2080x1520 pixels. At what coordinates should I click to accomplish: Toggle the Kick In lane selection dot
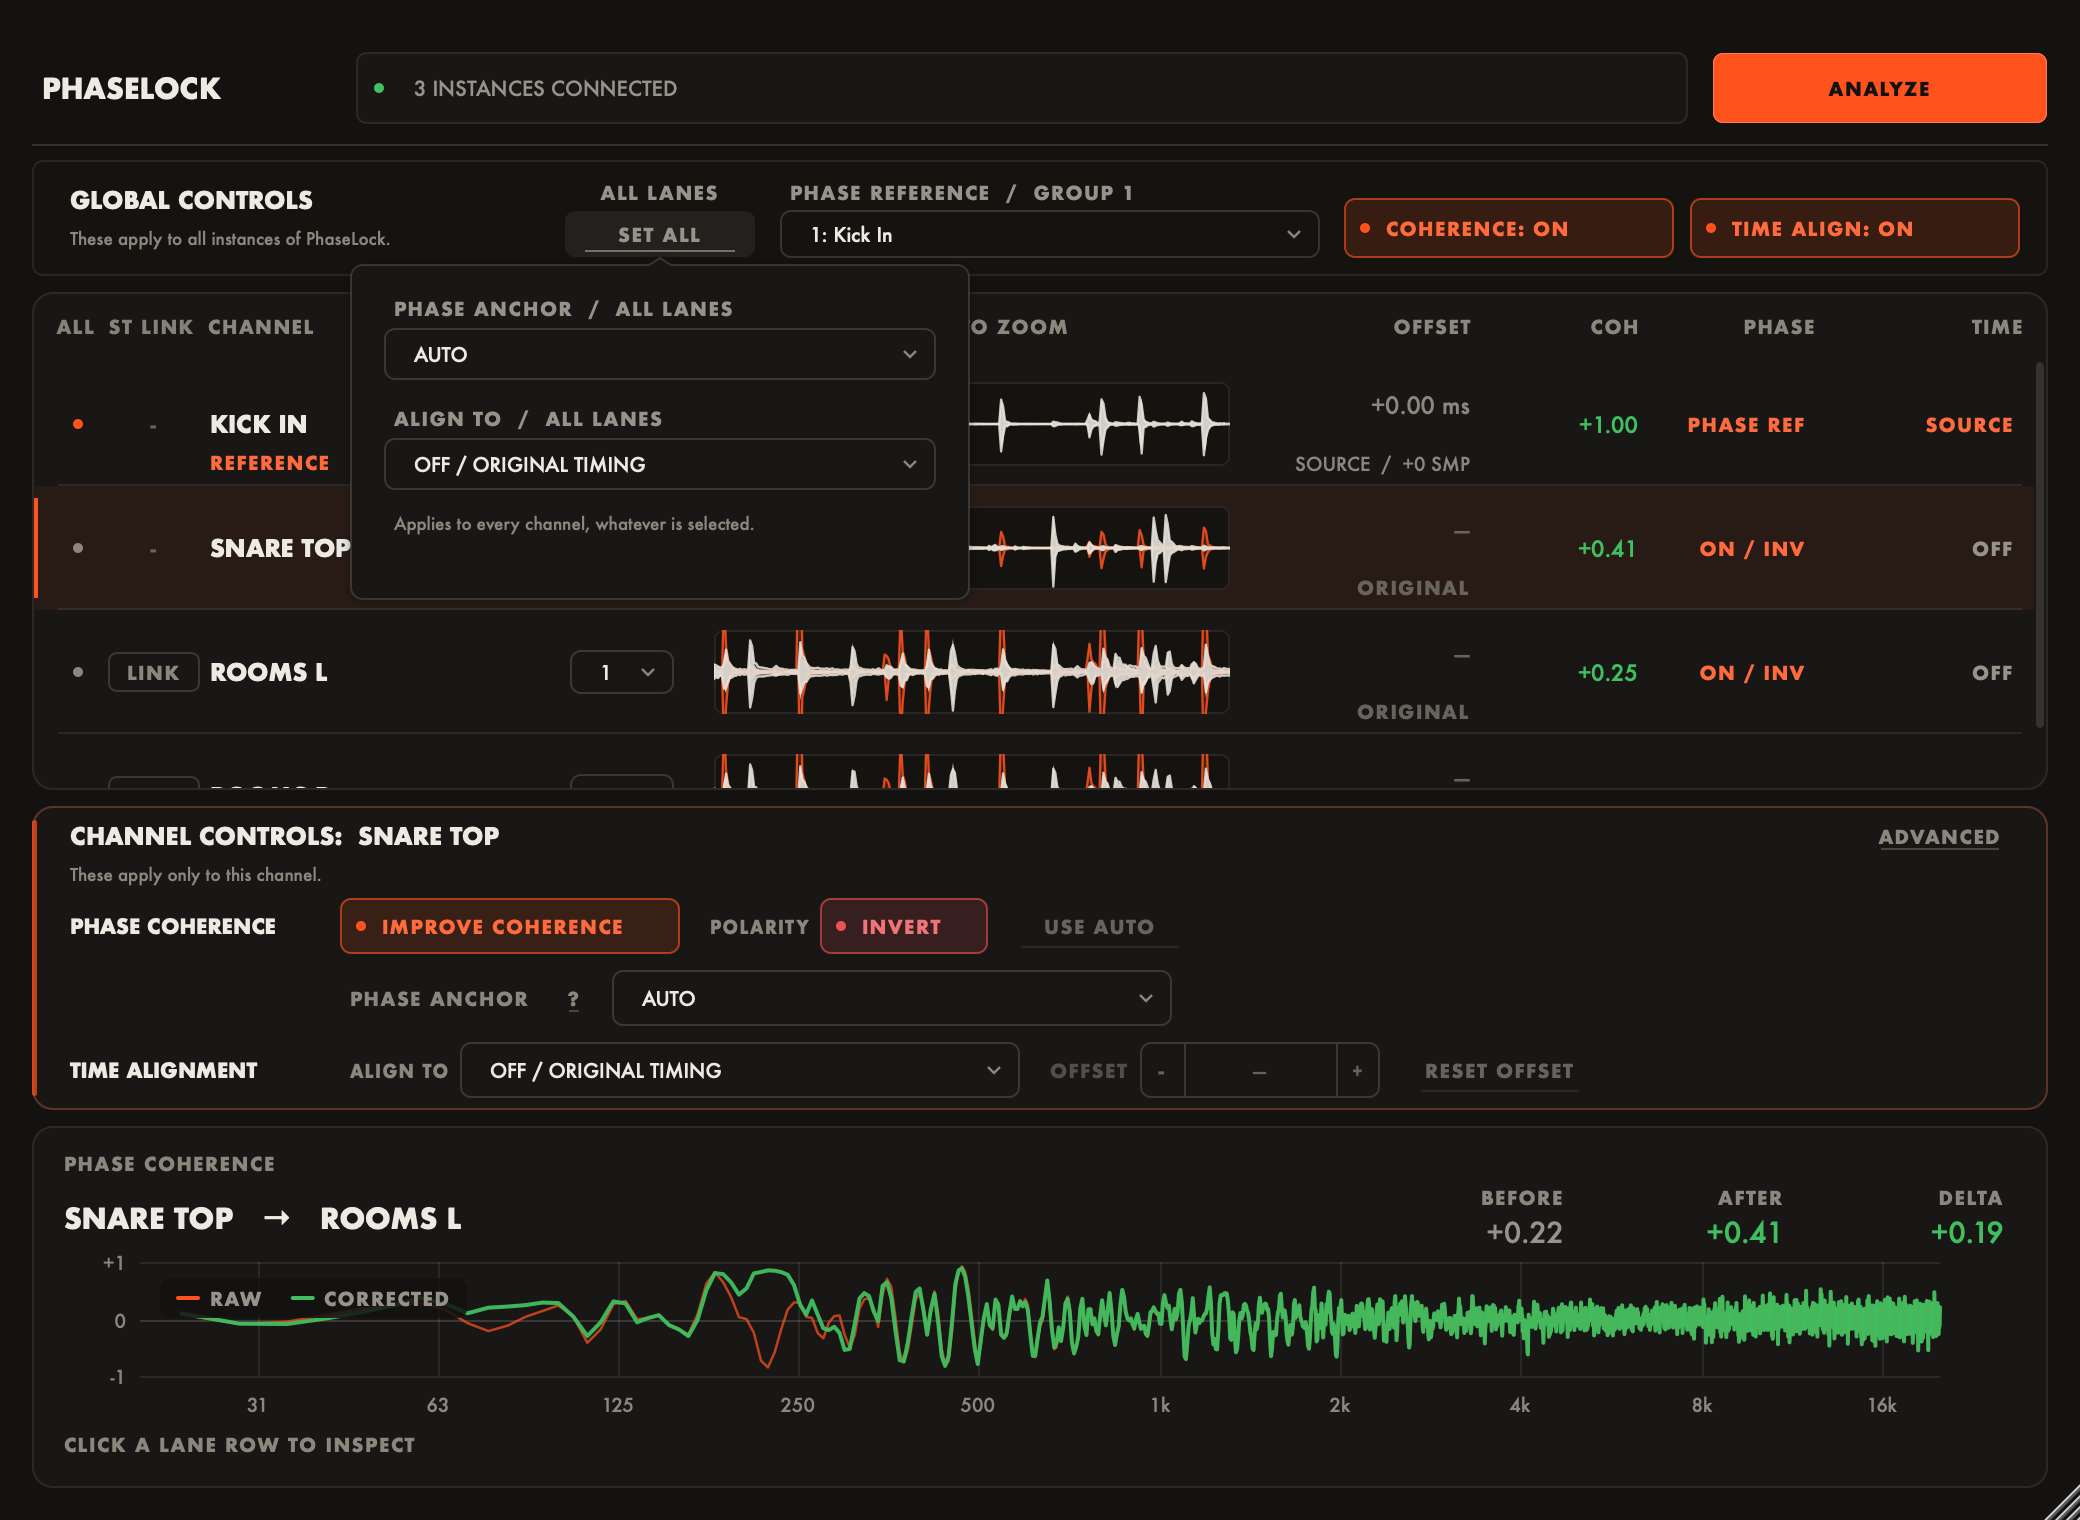[78, 424]
